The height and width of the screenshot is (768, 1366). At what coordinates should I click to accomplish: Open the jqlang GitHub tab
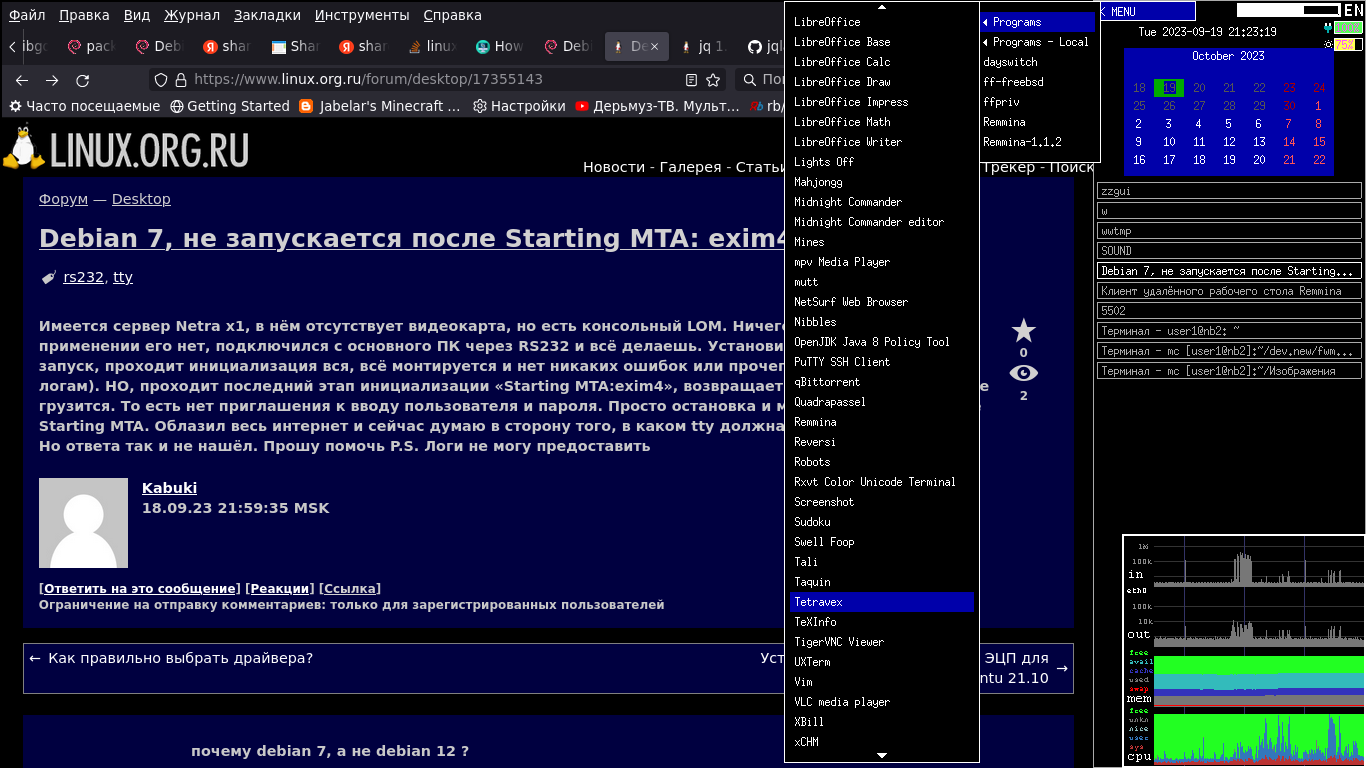pos(766,46)
